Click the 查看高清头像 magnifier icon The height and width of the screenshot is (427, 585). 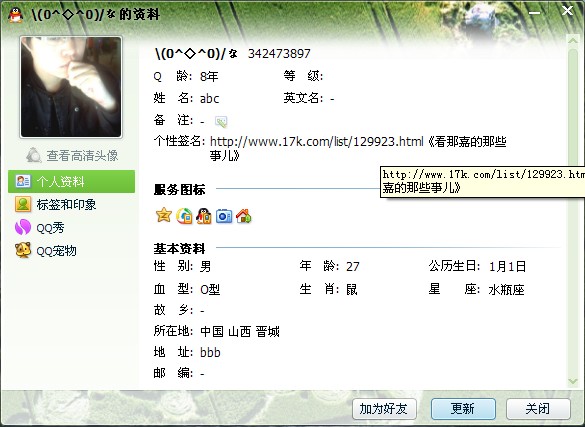34,155
